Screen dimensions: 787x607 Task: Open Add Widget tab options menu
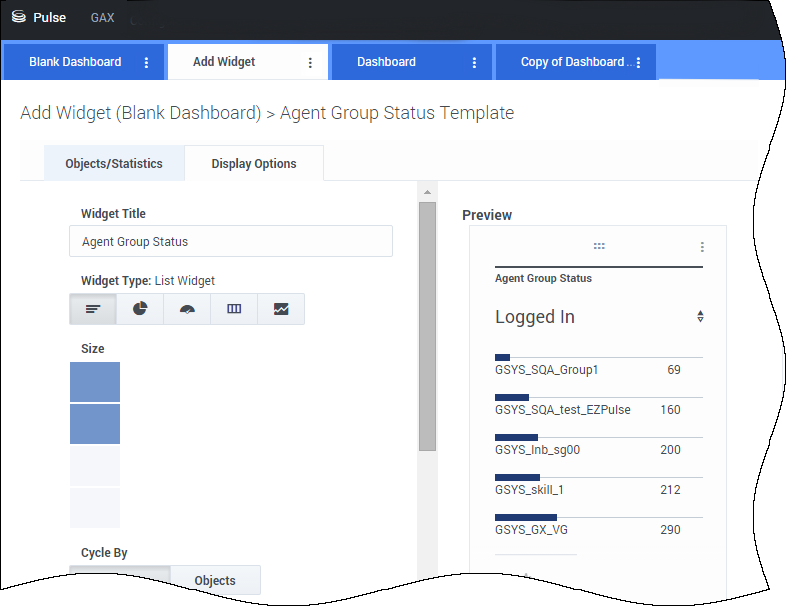[310, 62]
